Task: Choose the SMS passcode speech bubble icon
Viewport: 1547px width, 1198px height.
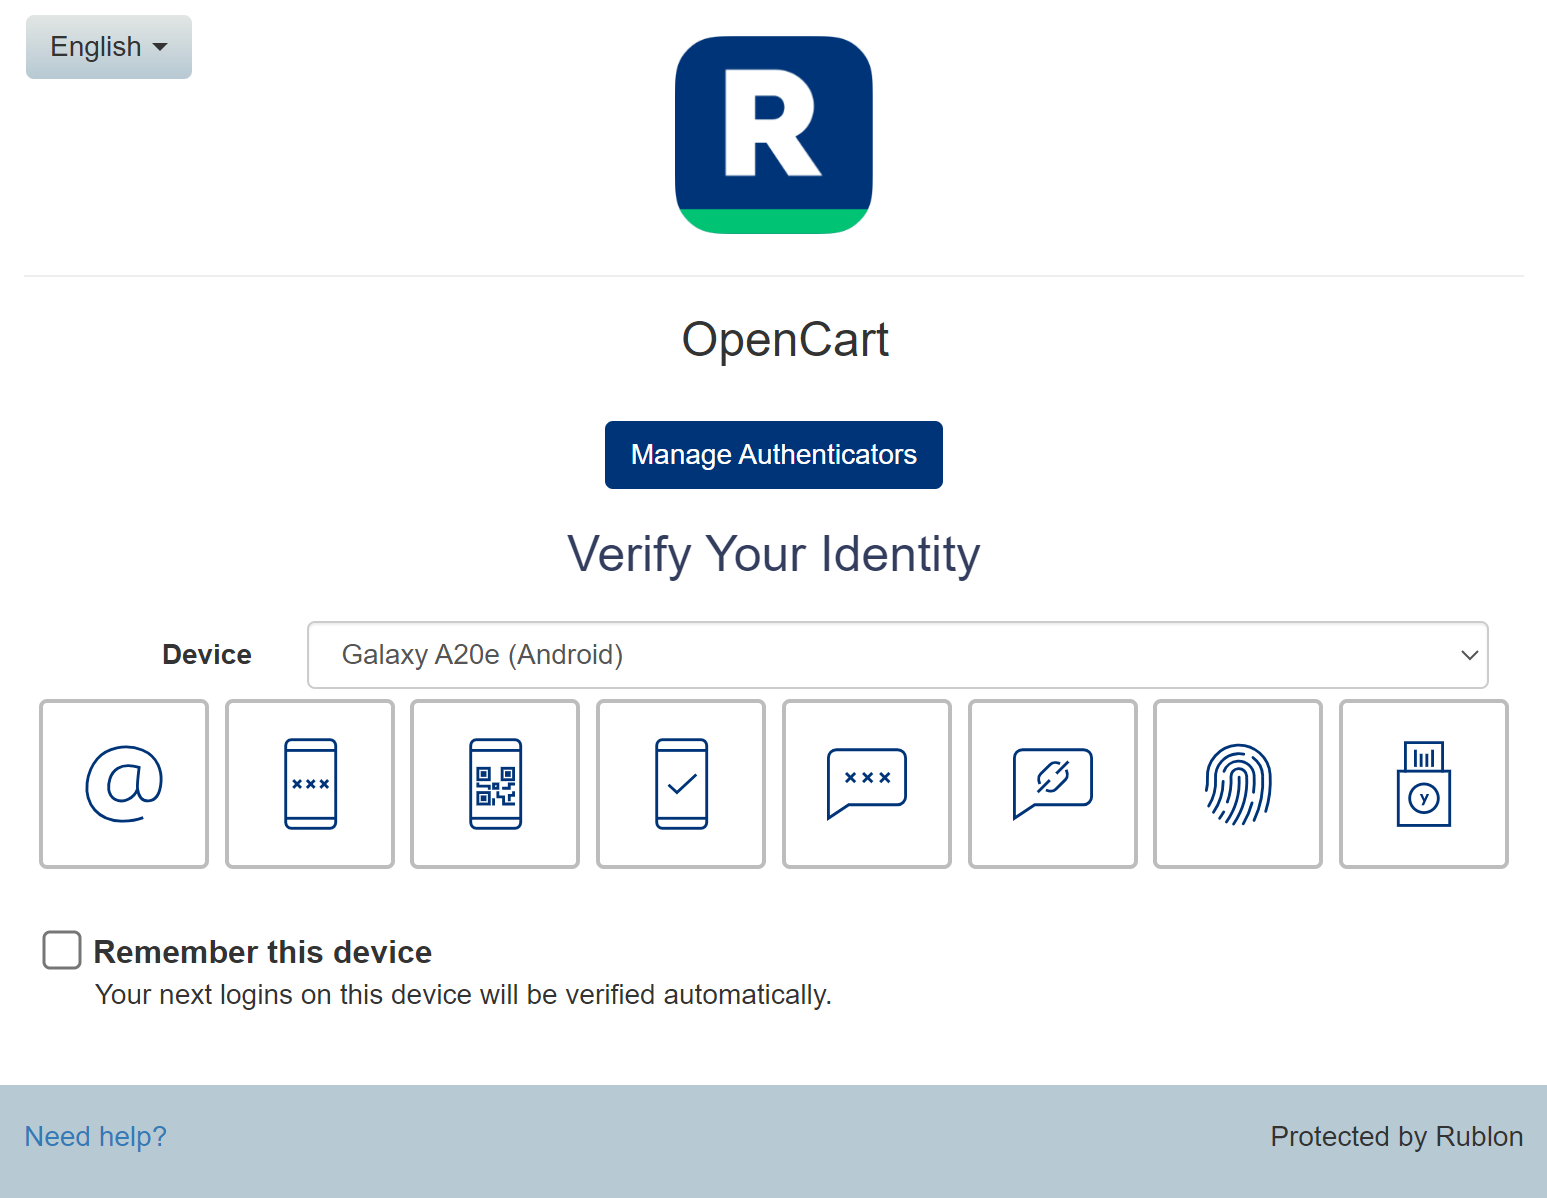Action: pyautogui.click(x=867, y=784)
